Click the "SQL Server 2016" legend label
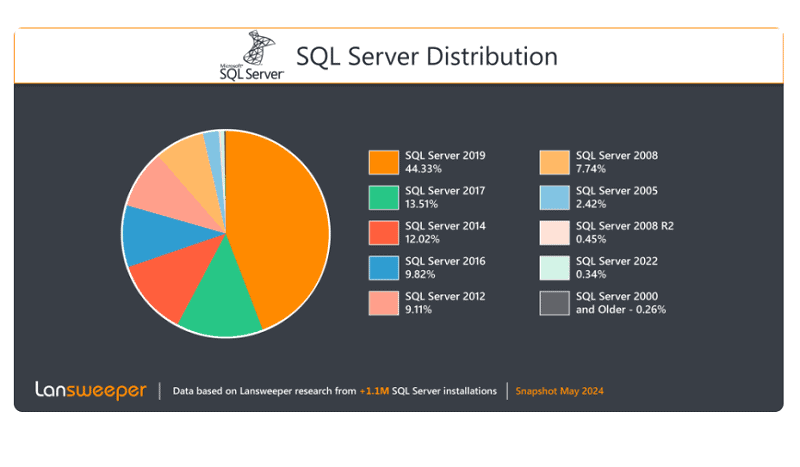This screenshot has height=467, width=800. coord(445,261)
